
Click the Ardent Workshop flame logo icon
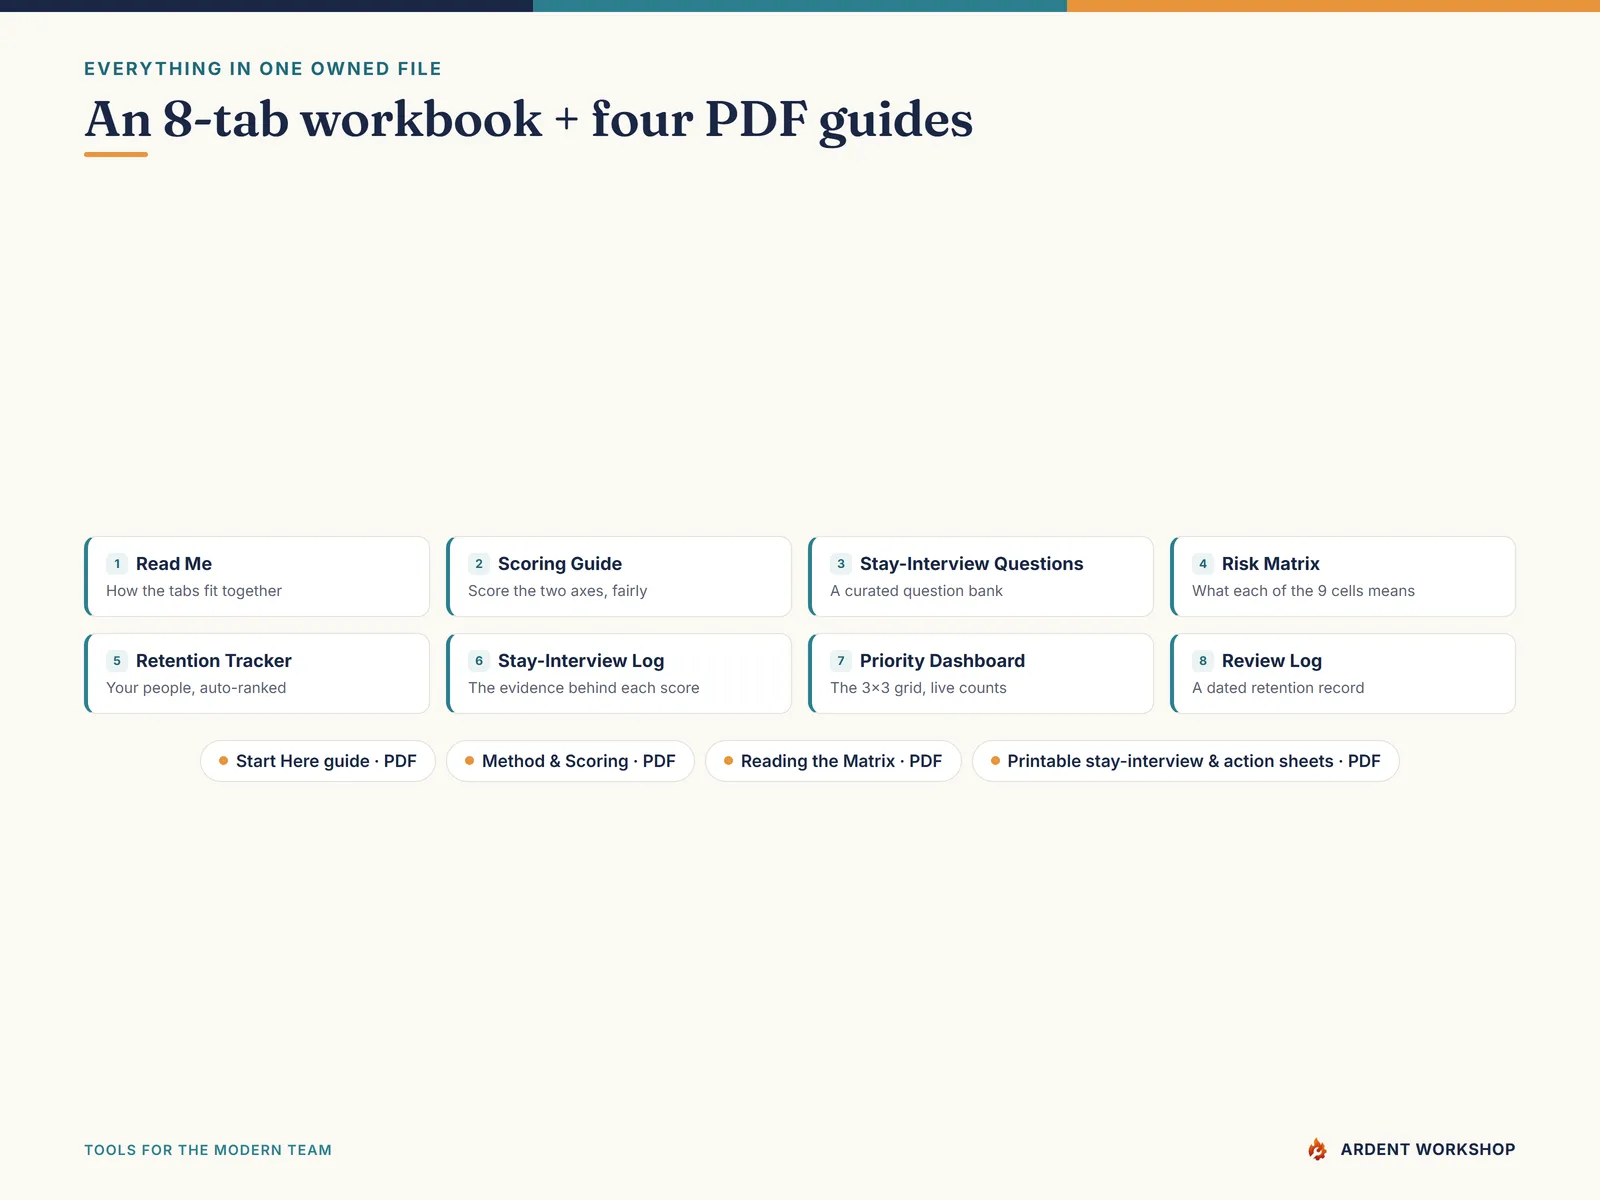coord(1317,1149)
